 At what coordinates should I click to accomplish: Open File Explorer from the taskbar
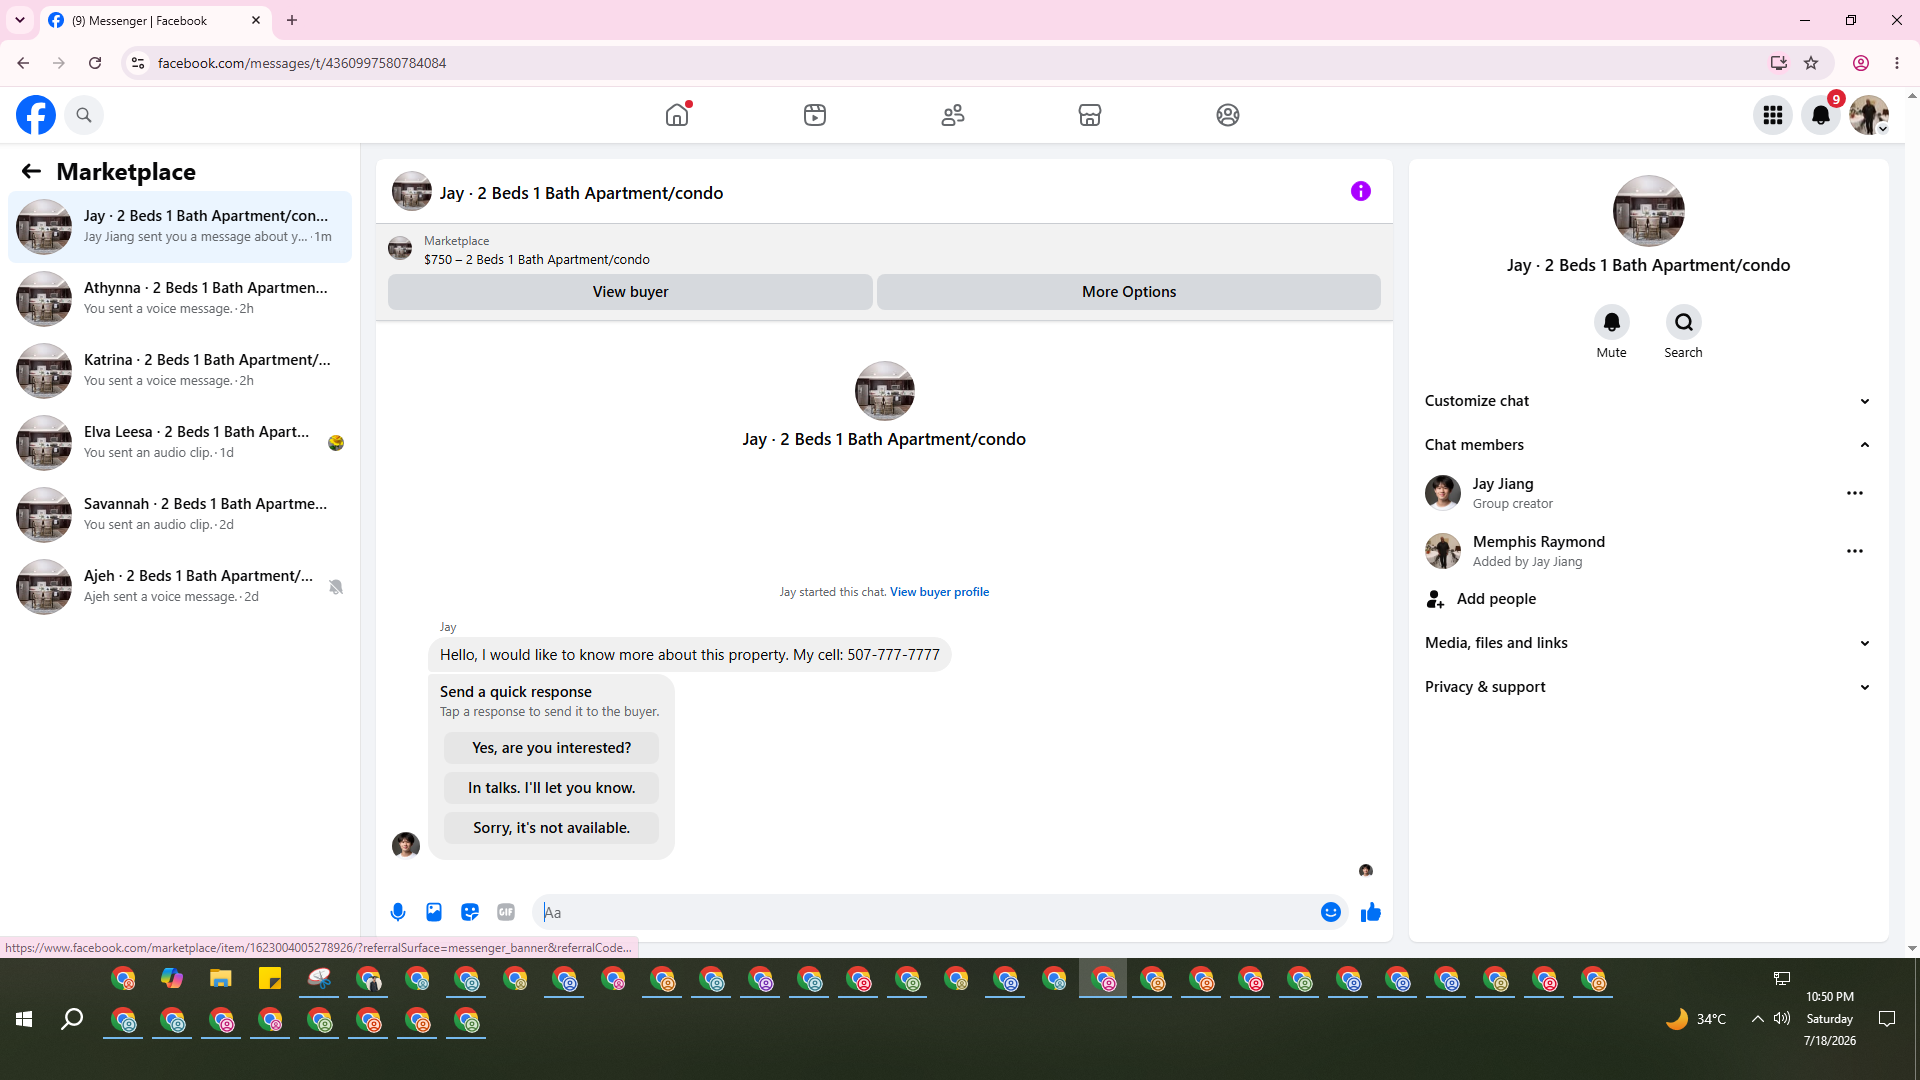pyautogui.click(x=221, y=979)
